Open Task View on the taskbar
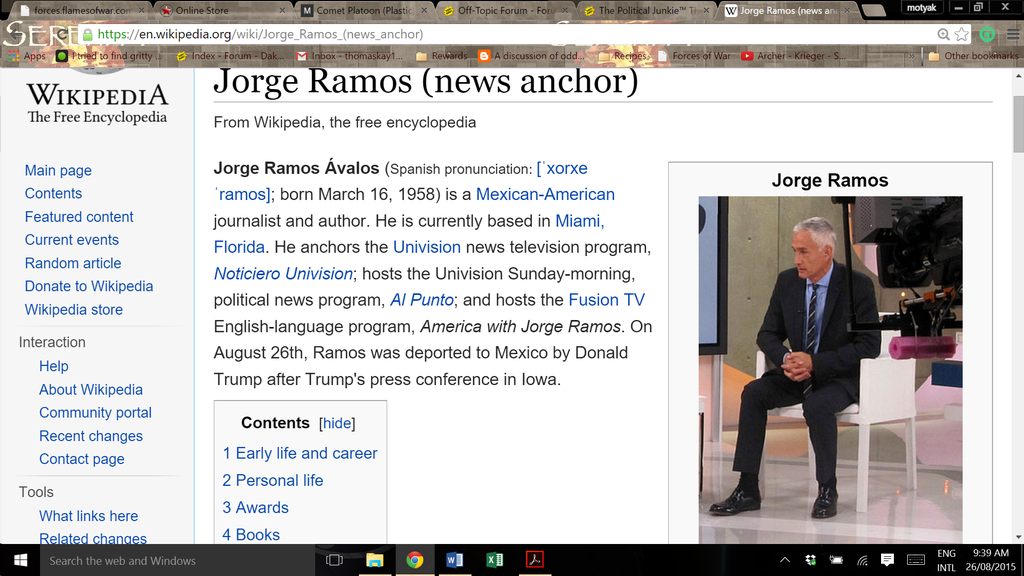The height and width of the screenshot is (576, 1024). tap(334, 560)
